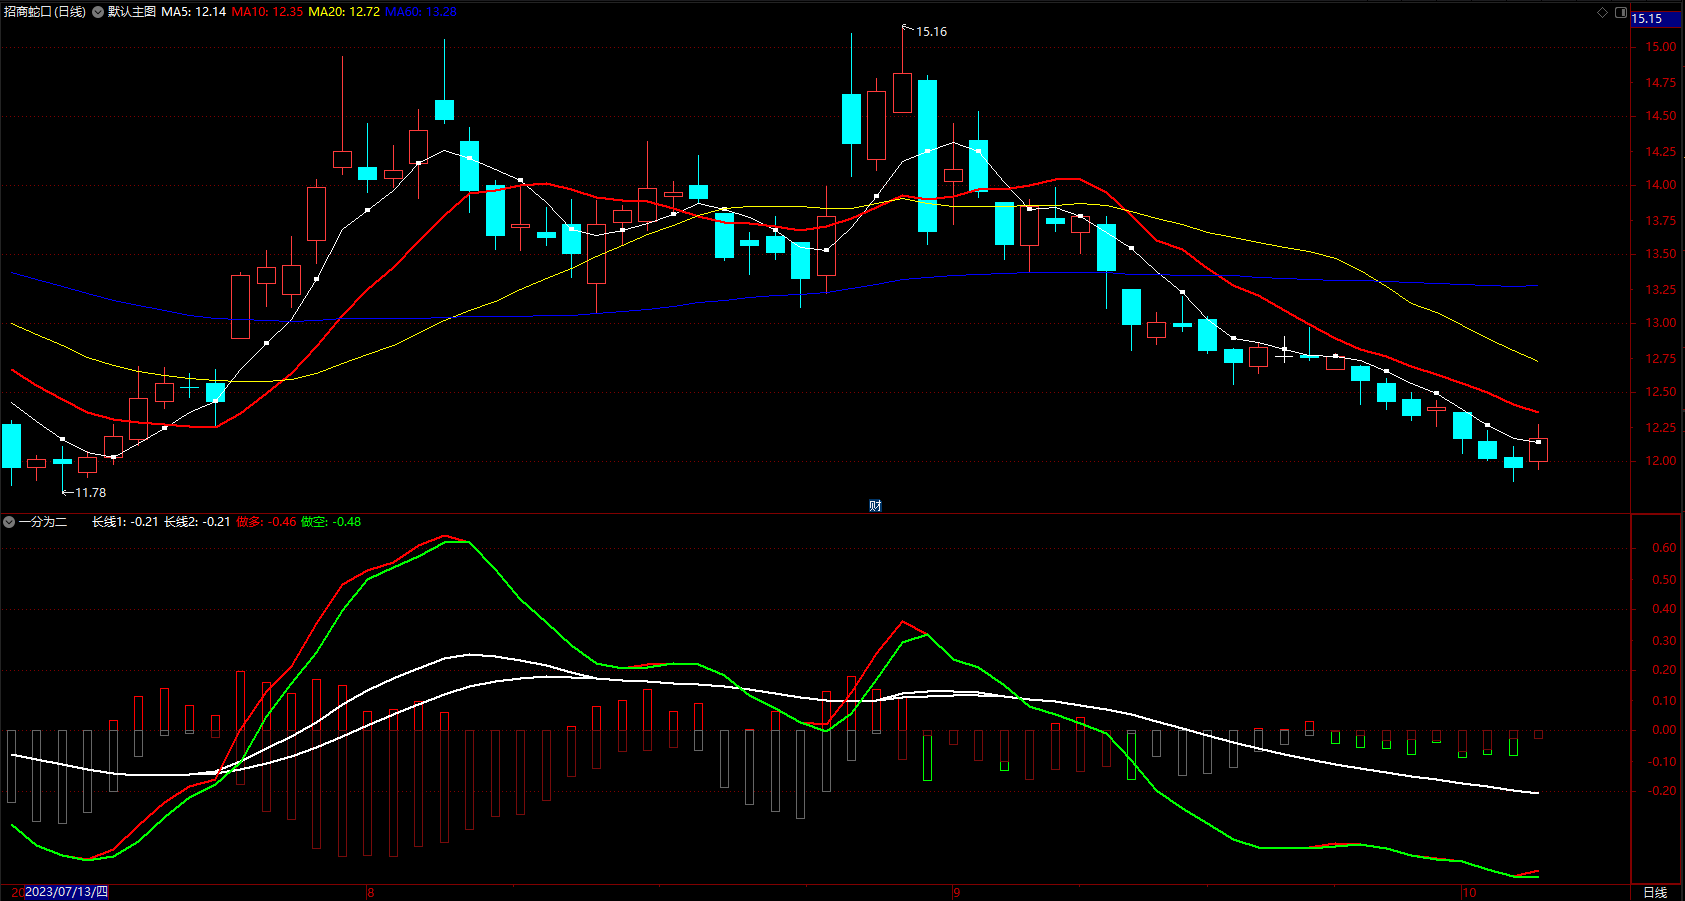1685x901 pixels.
Task: Click the 15.16 high price annotation
Action: point(931,32)
